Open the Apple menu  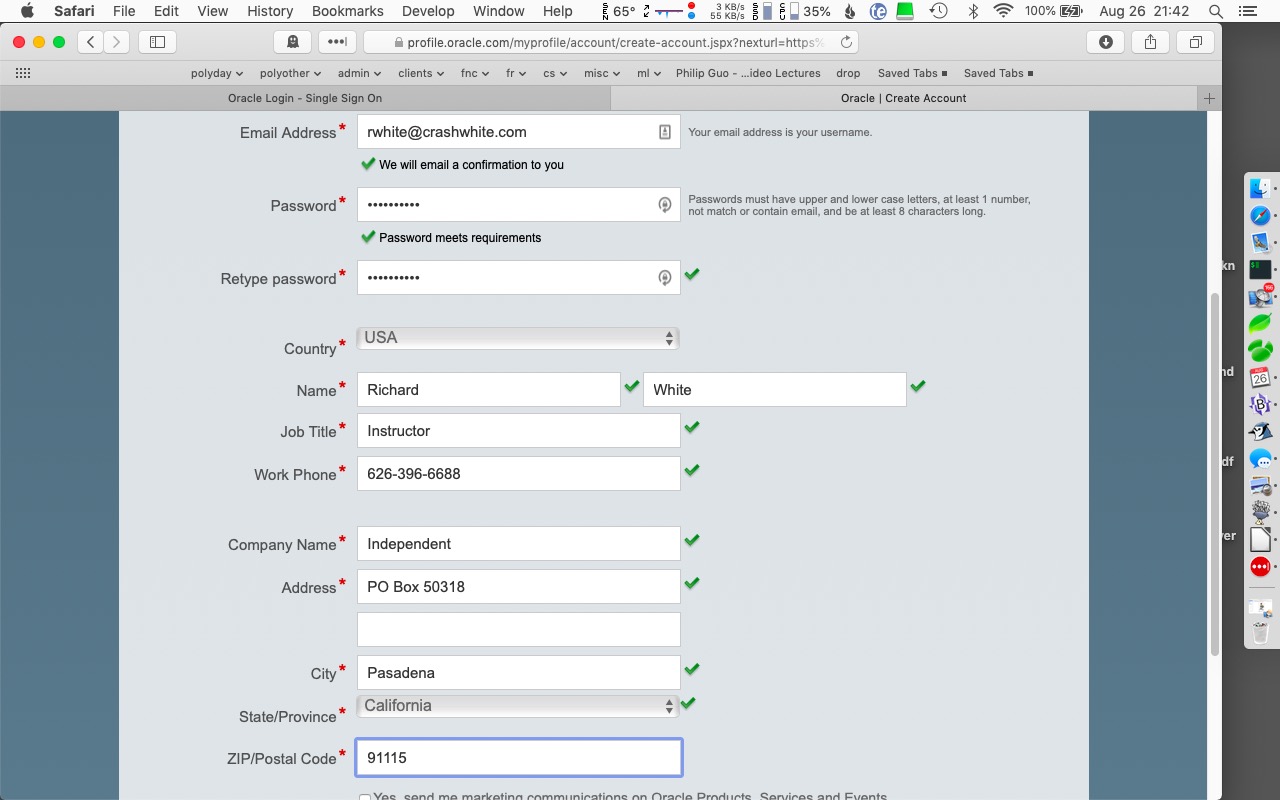(x=27, y=11)
